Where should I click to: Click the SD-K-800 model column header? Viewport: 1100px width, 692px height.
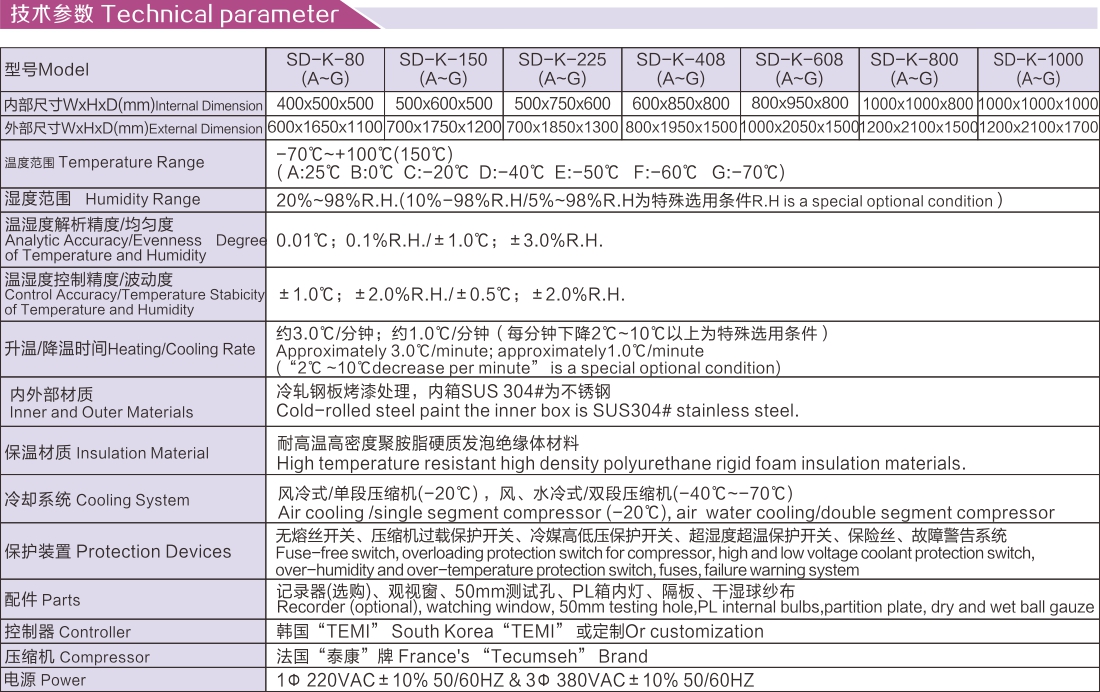pyautogui.click(x=914, y=69)
